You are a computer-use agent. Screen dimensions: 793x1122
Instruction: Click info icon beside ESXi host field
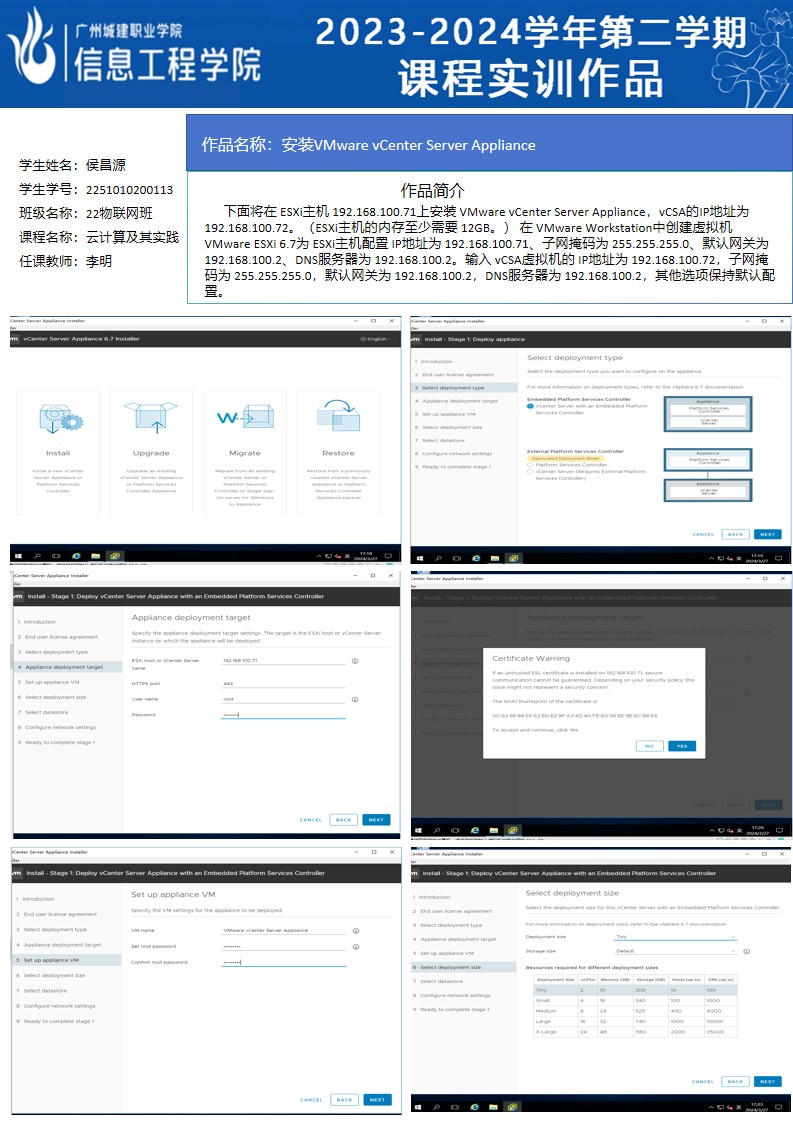click(355, 661)
